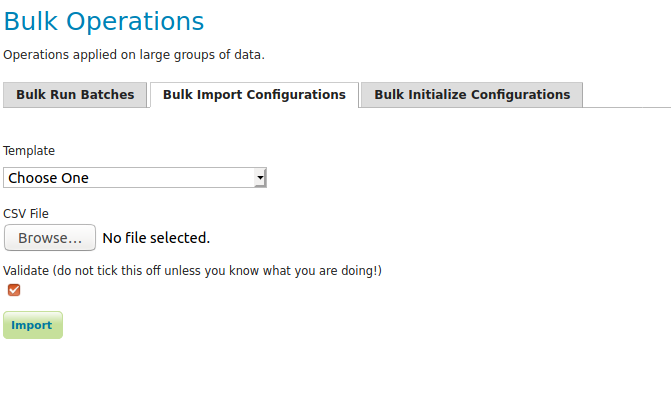The image size is (671, 404).
Task: Click the 'No file selected.' text
Action: [x=156, y=238]
